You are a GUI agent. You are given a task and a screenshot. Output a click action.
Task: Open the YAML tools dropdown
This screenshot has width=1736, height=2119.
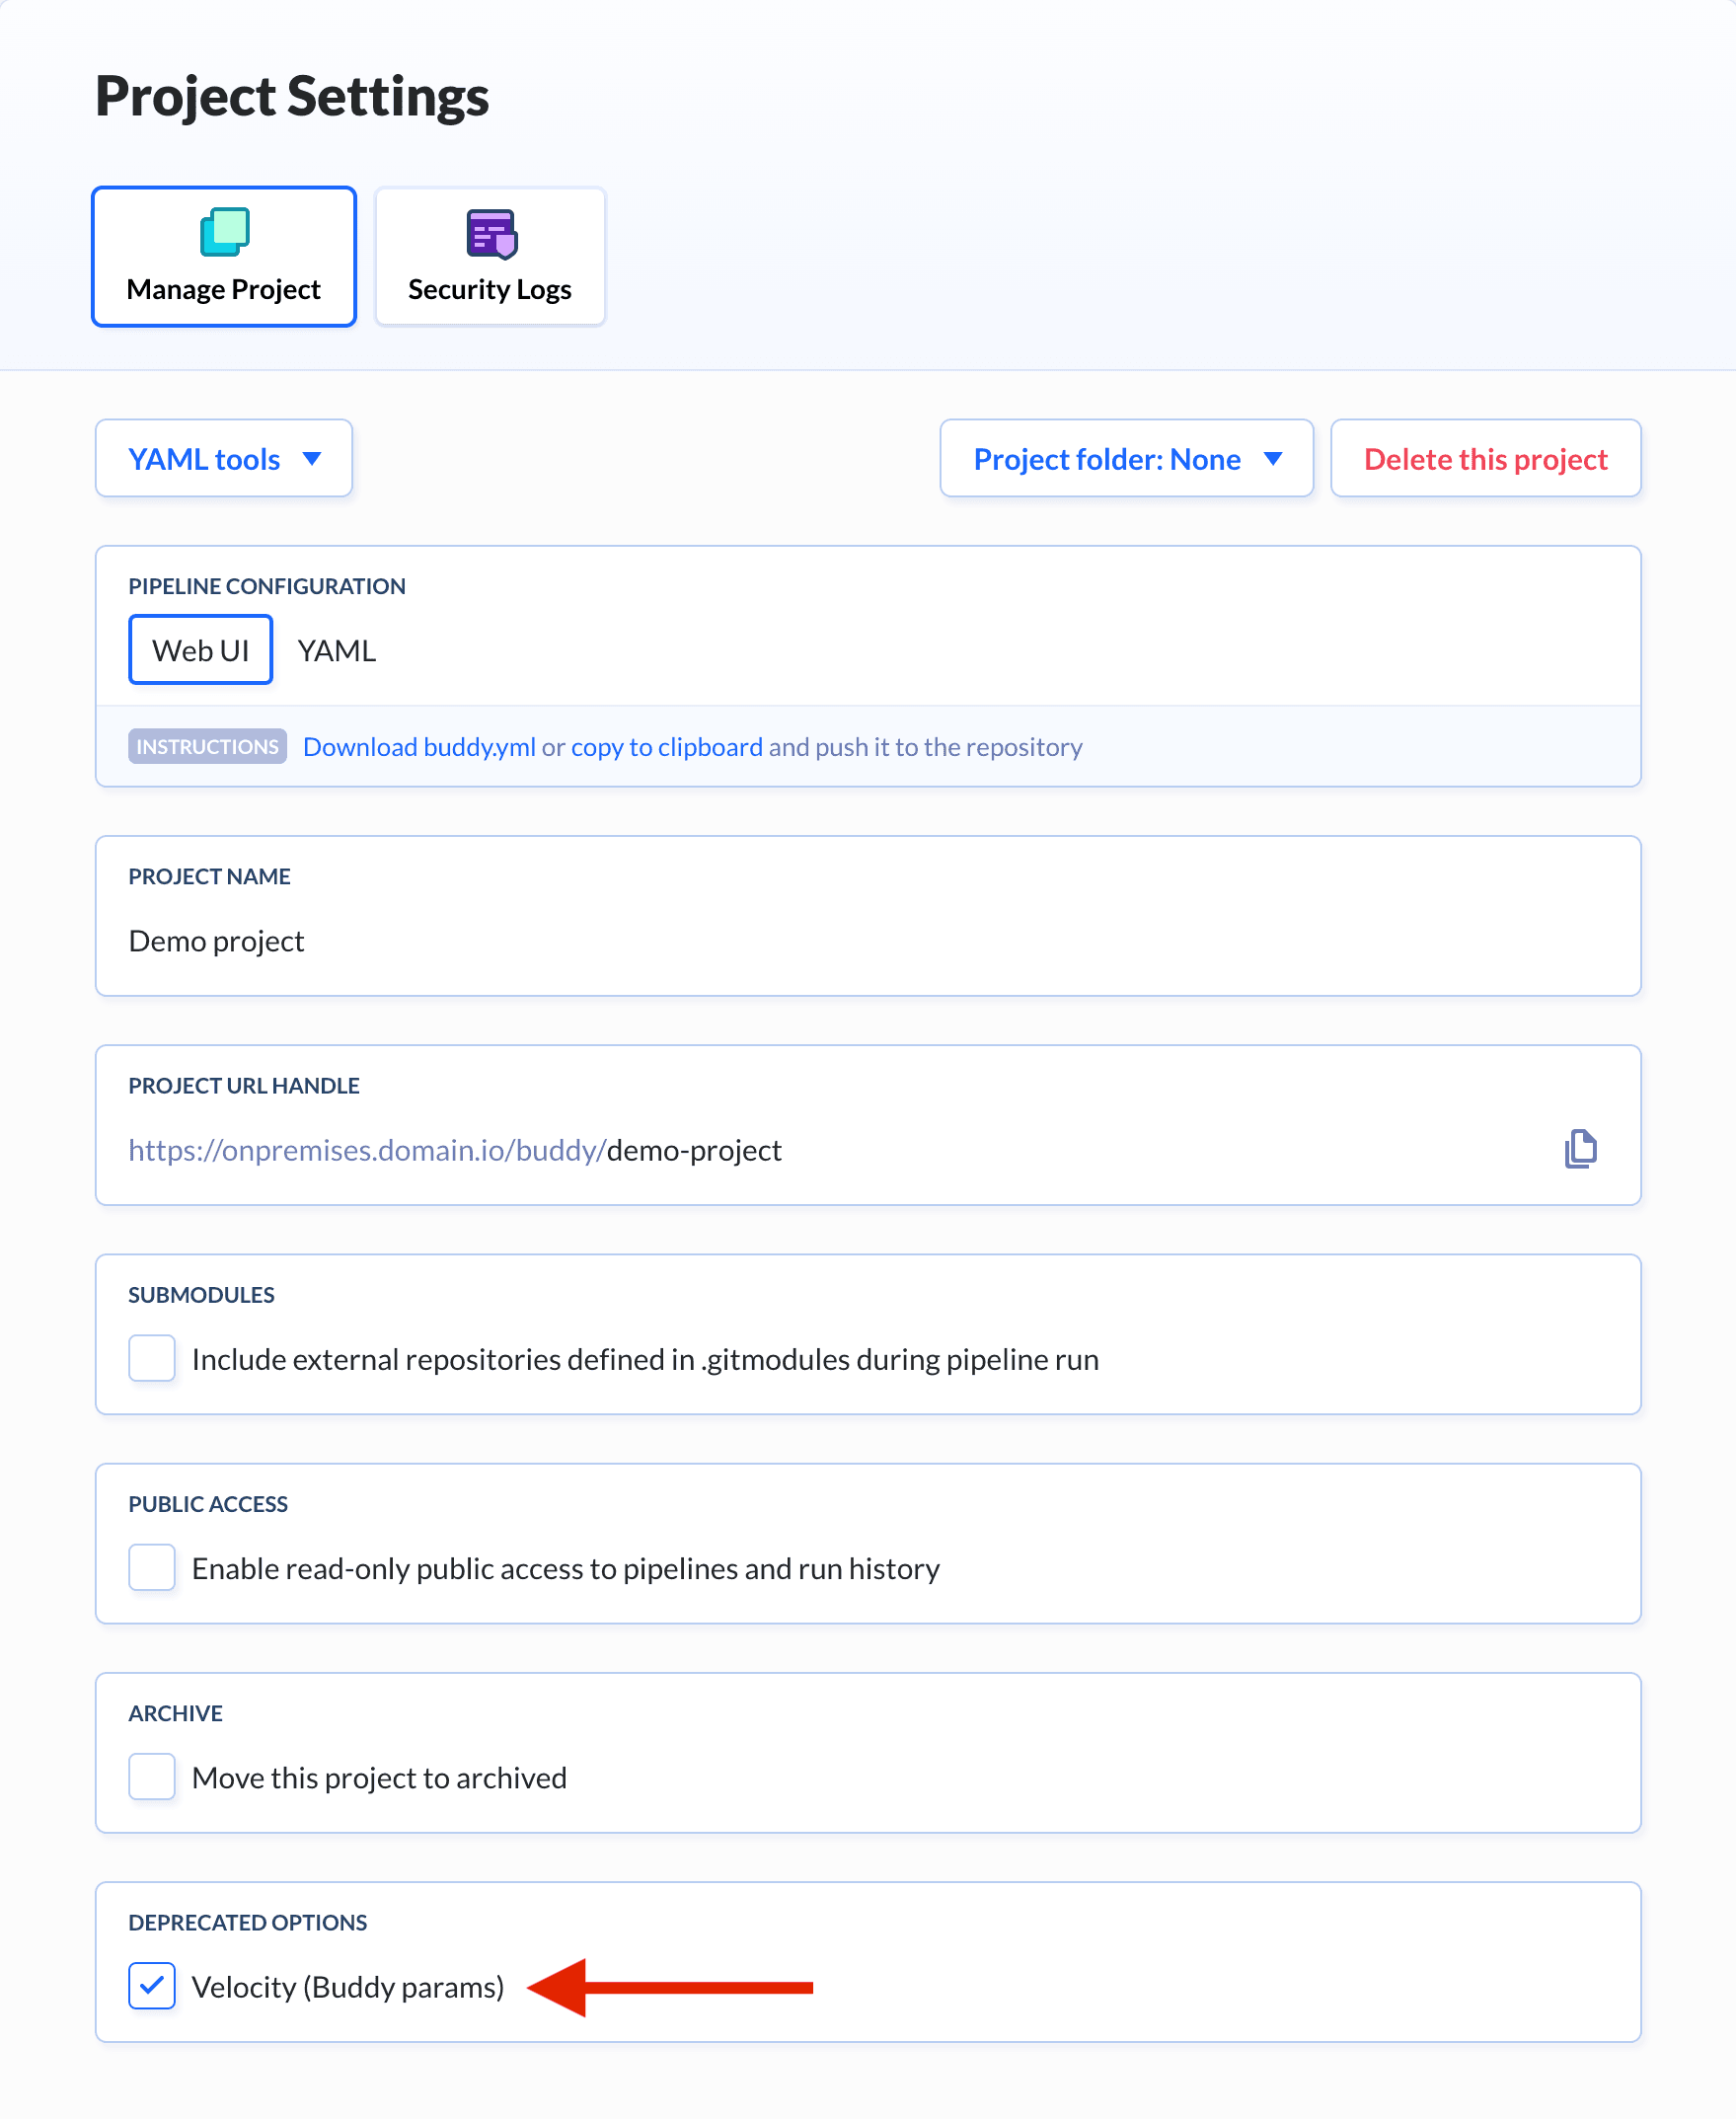coord(222,458)
